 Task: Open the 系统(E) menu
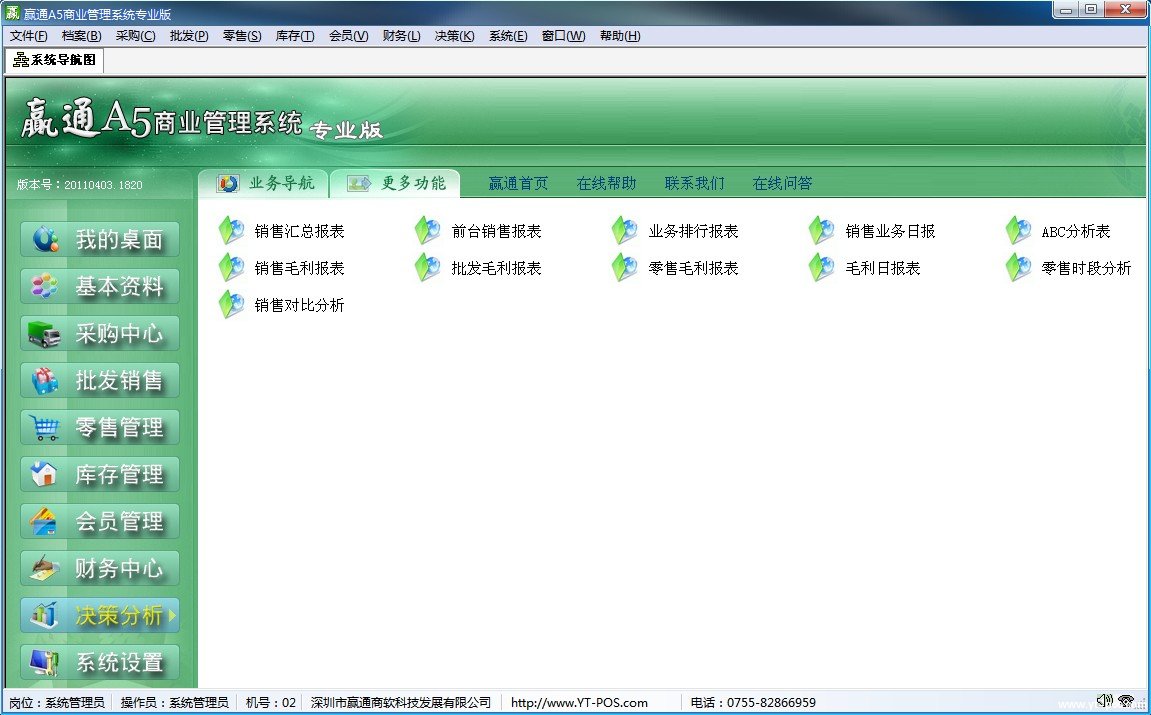coord(508,35)
